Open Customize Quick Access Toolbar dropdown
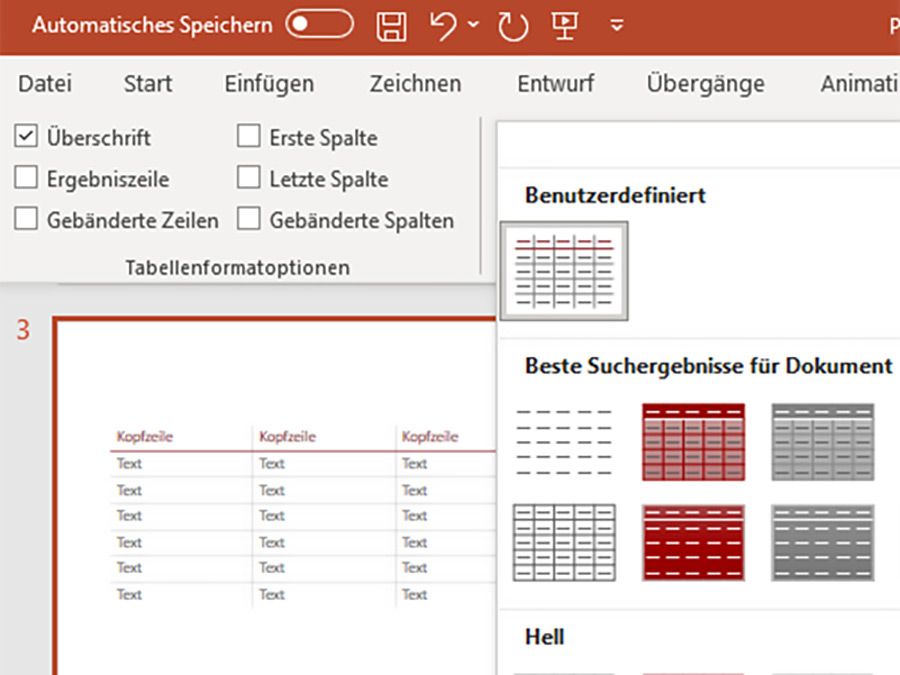Viewport: 900px width, 675px height. [617, 25]
